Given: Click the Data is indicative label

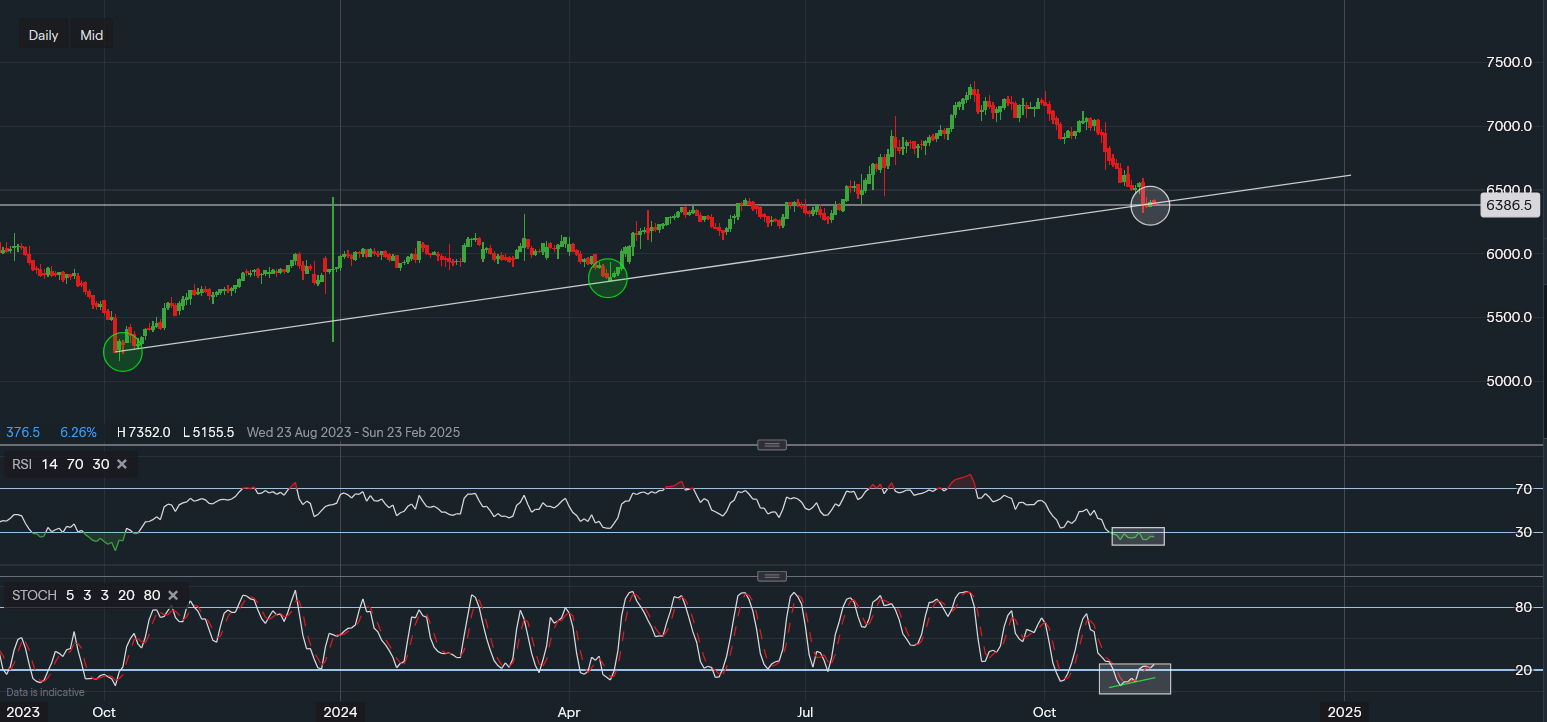Looking at the screenshot, I should 47,691.
